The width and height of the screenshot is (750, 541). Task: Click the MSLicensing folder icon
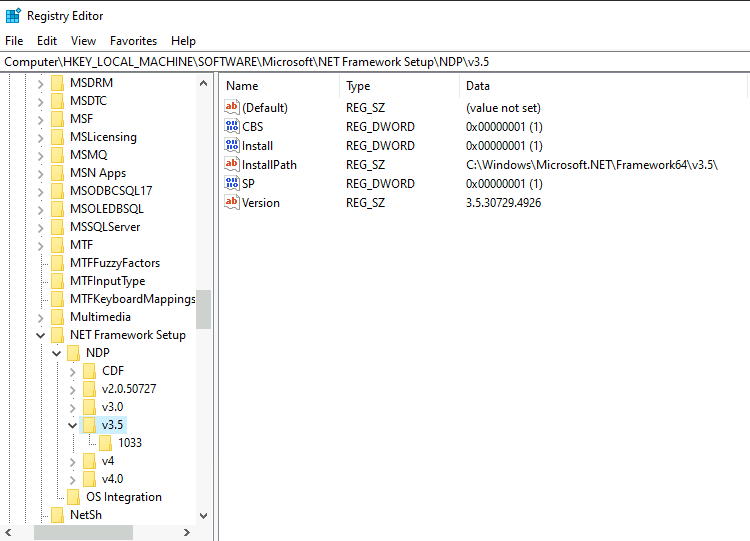click(57, 137)
